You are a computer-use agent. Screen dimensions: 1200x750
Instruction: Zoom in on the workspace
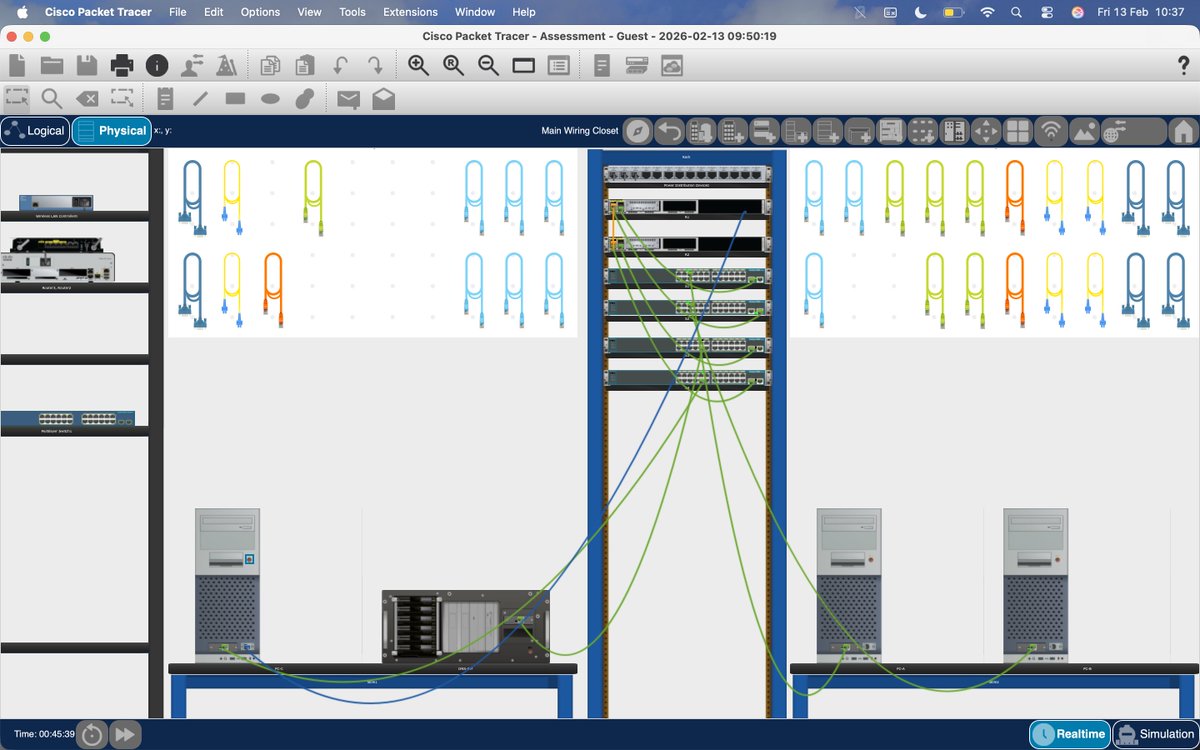419,66
